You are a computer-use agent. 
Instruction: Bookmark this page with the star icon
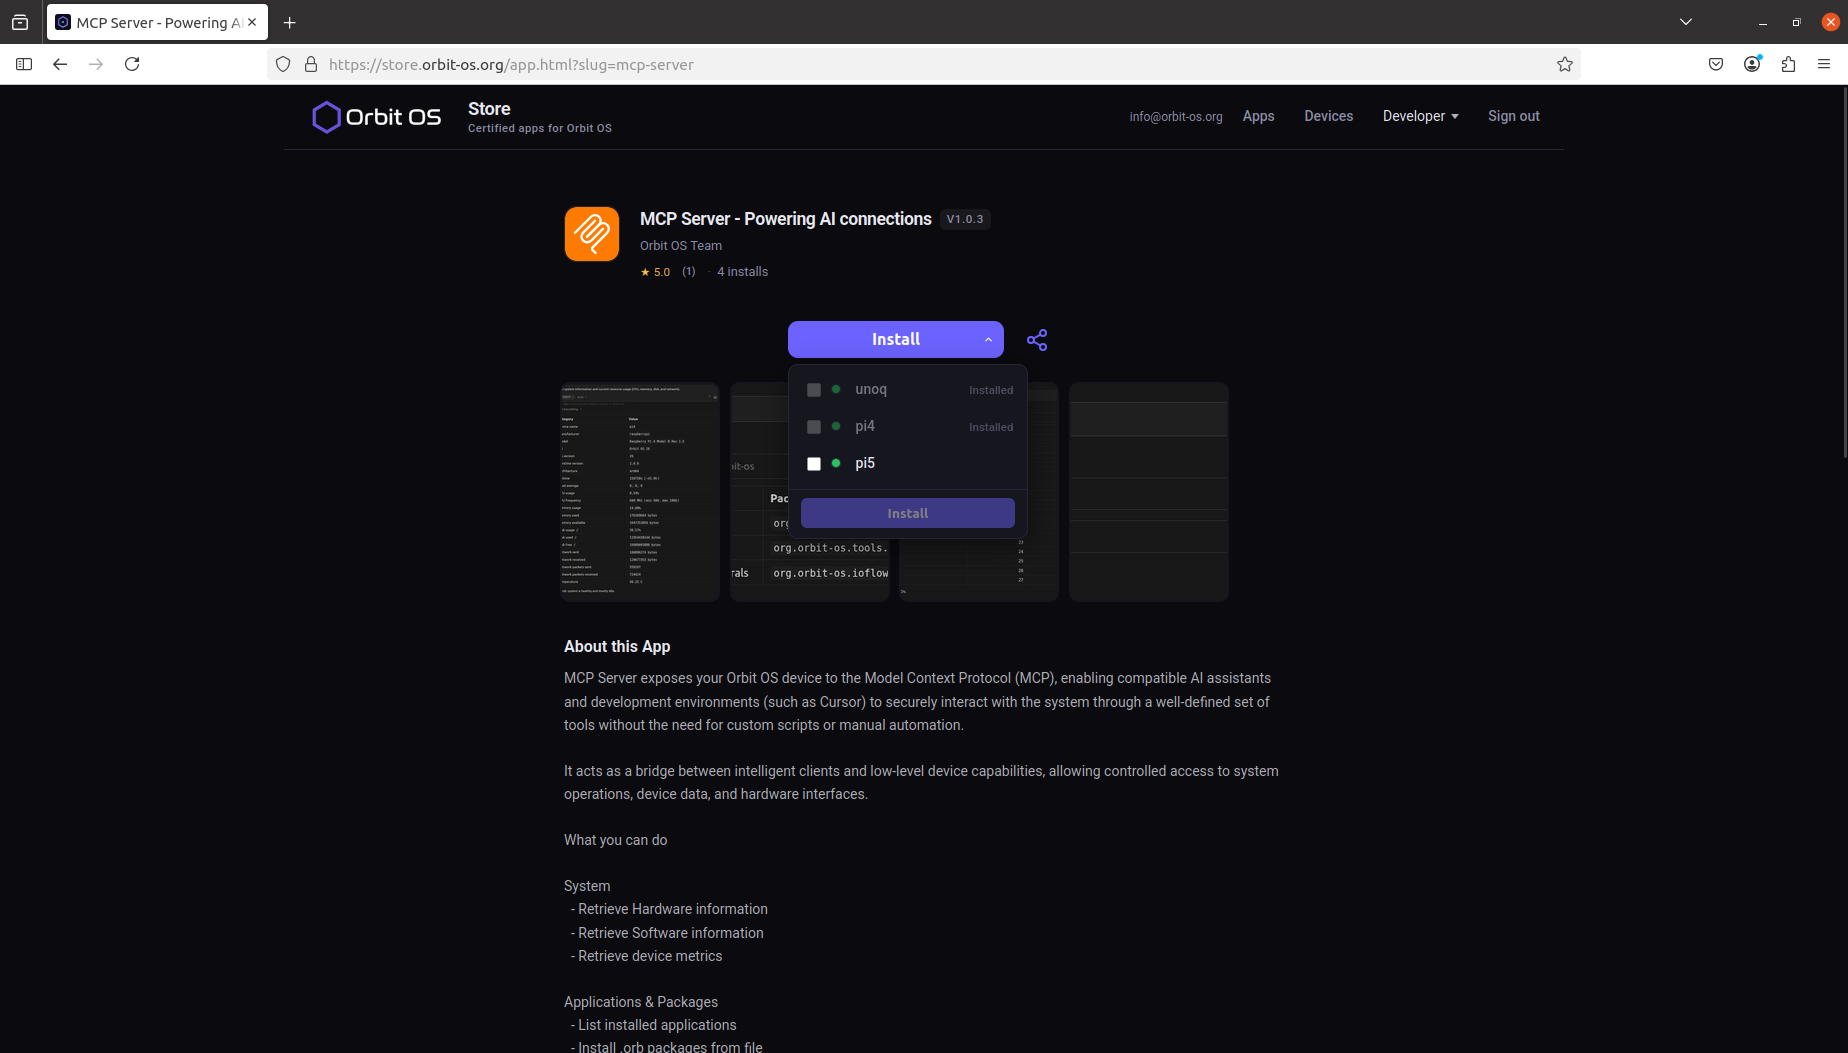[x=1565, y=64]
